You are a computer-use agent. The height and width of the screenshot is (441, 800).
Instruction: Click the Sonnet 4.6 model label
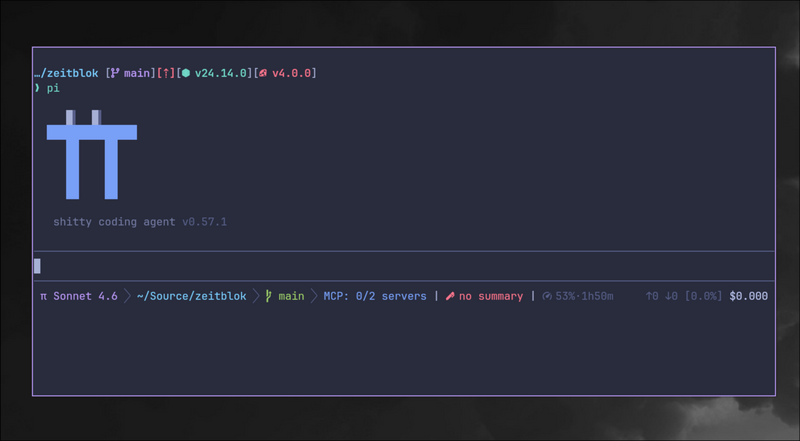point(85,297)
